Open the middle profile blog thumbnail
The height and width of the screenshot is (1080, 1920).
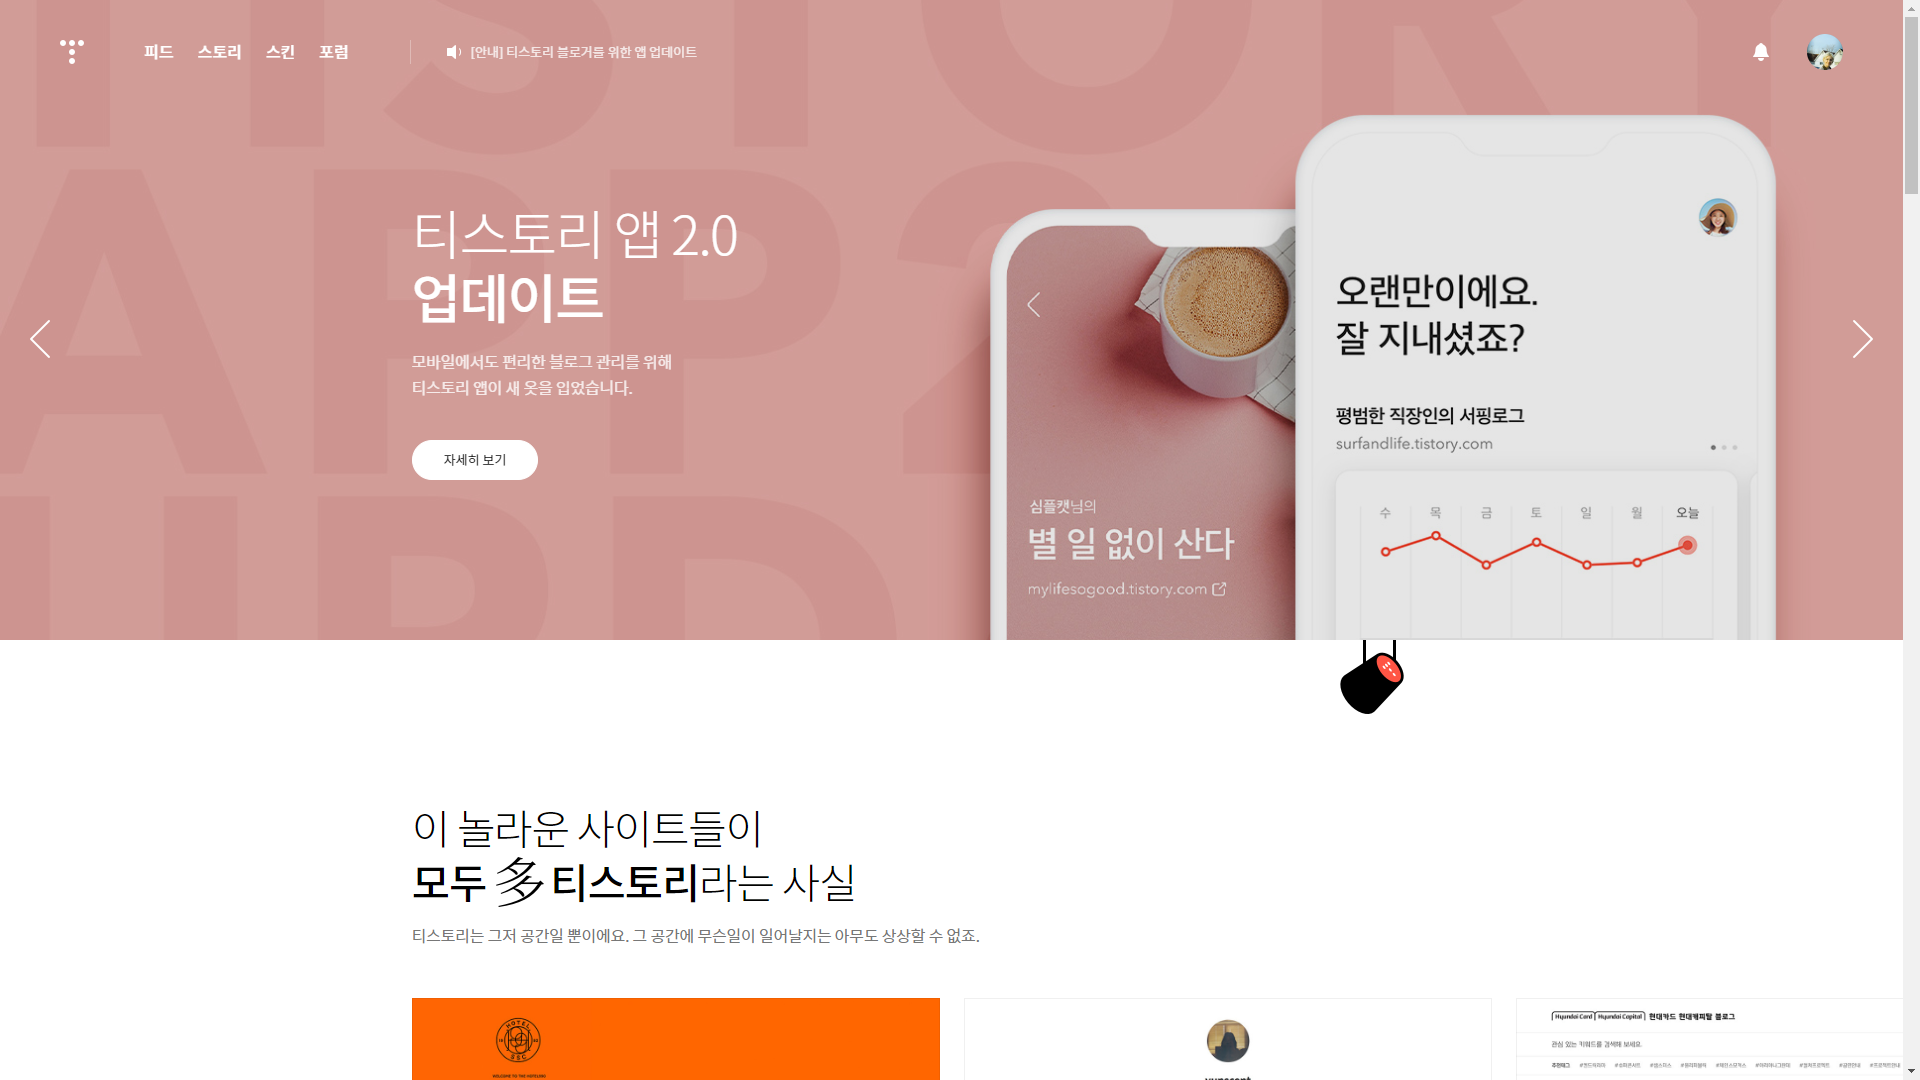click(1228, 1039)
